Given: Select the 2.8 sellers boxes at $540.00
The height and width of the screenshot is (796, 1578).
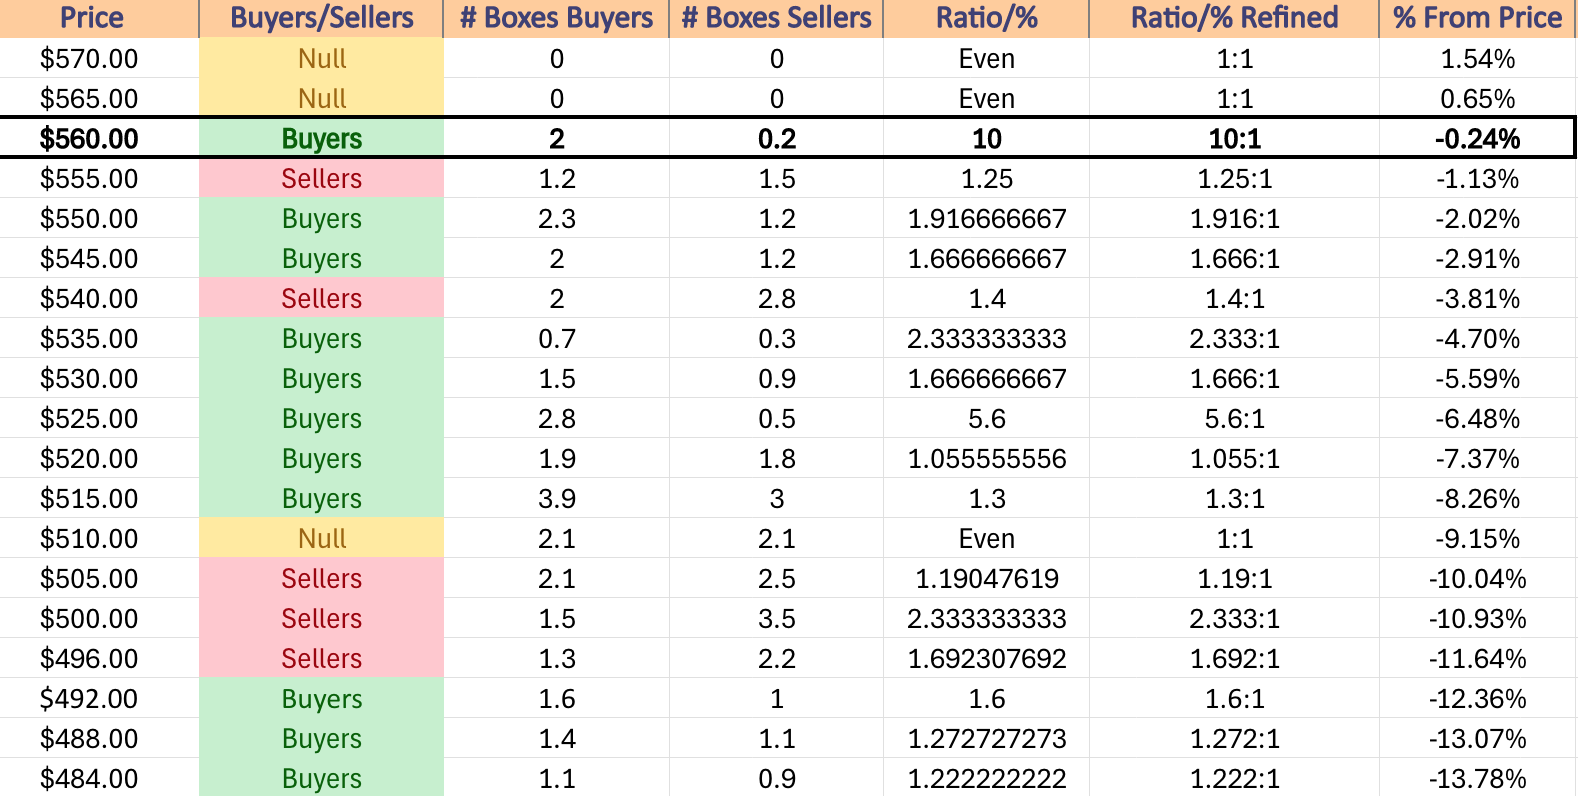Looking at the screenshot, I should 776,298.
